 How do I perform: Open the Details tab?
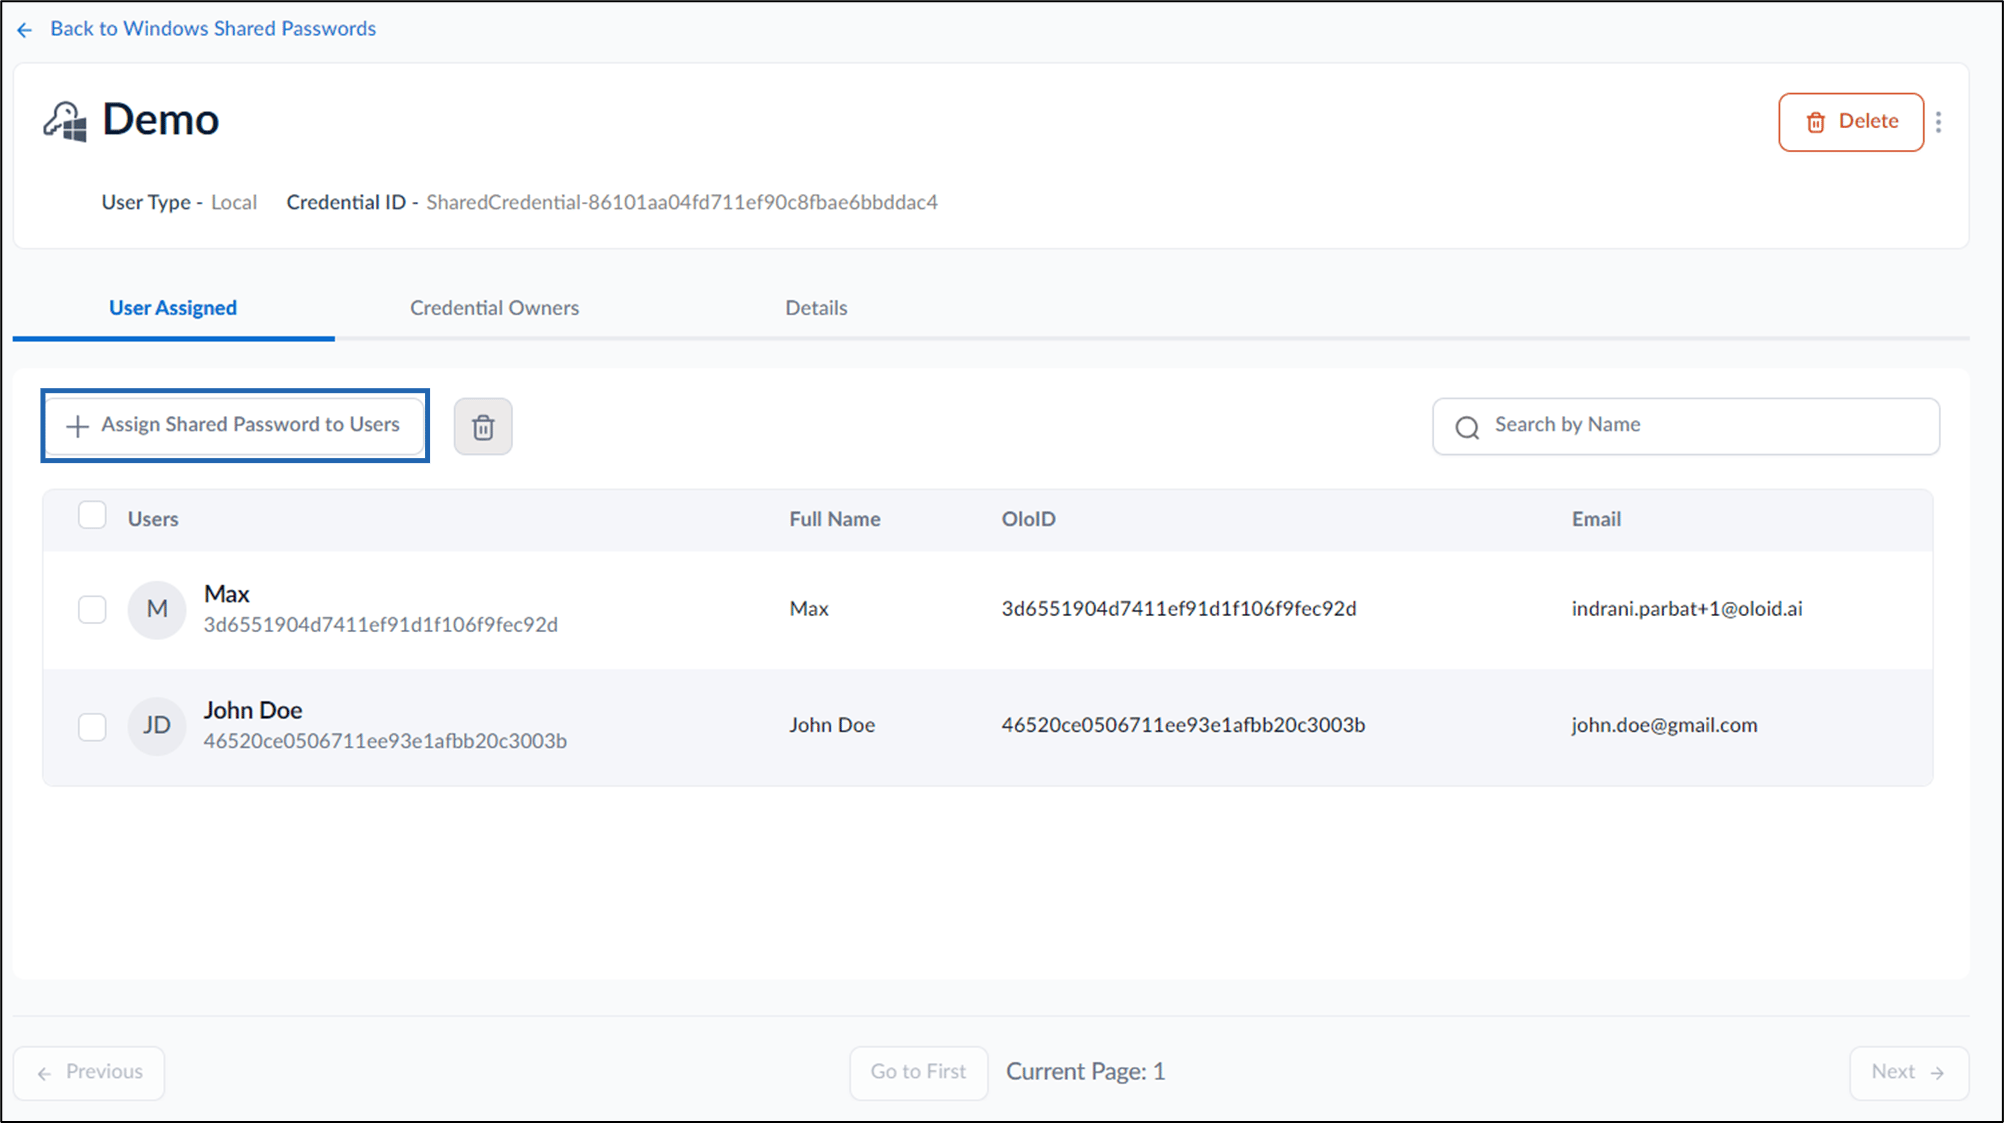[x=816, y=308]
